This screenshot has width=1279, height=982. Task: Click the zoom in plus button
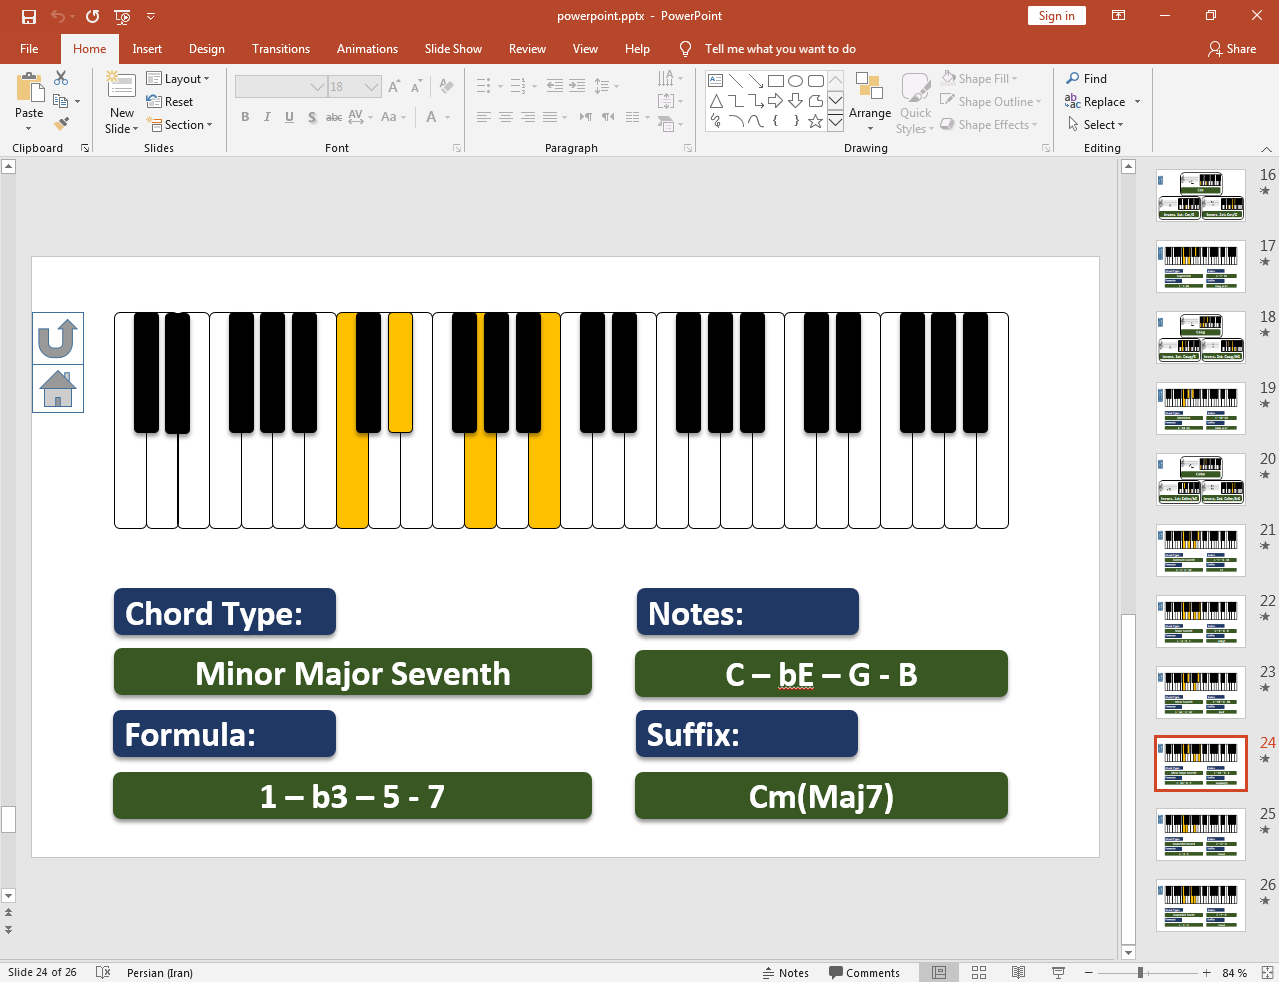1207,972
